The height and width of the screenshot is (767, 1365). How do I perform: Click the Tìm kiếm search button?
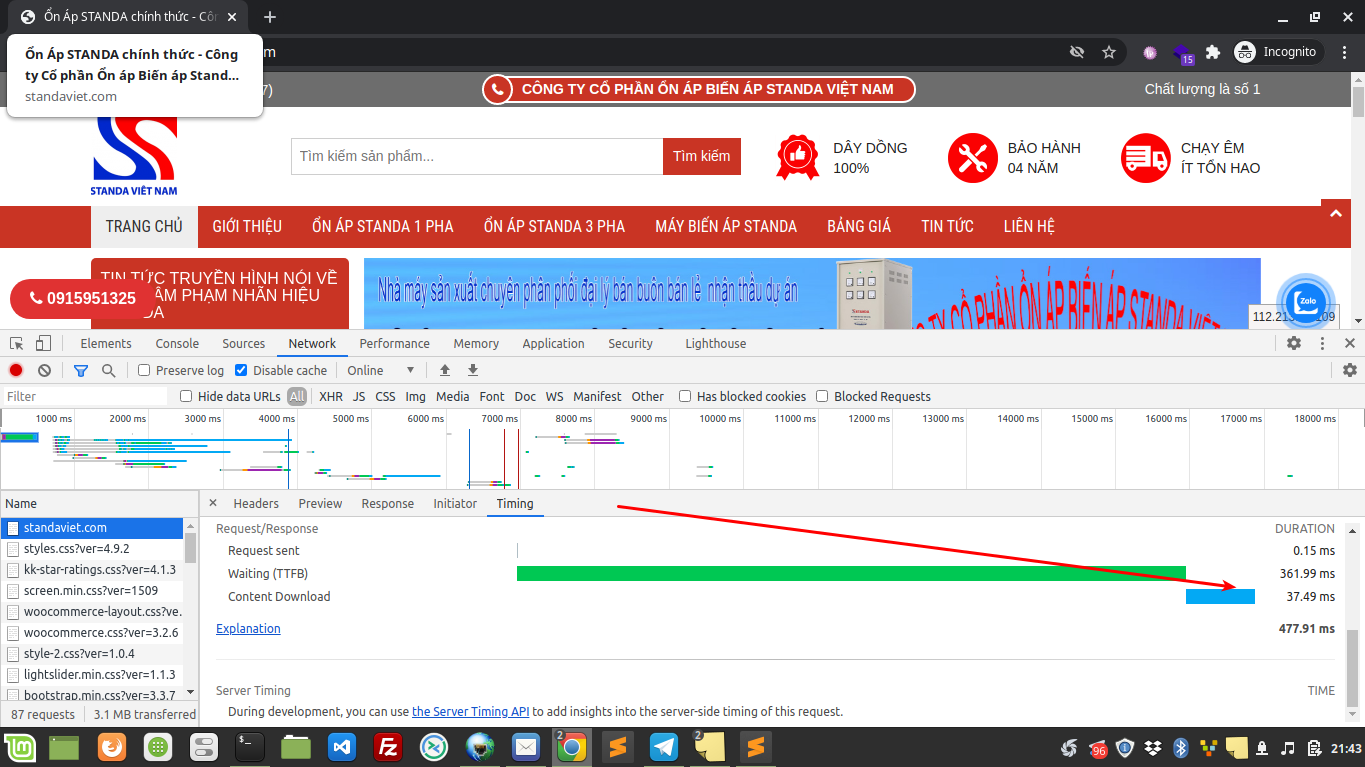702,156
